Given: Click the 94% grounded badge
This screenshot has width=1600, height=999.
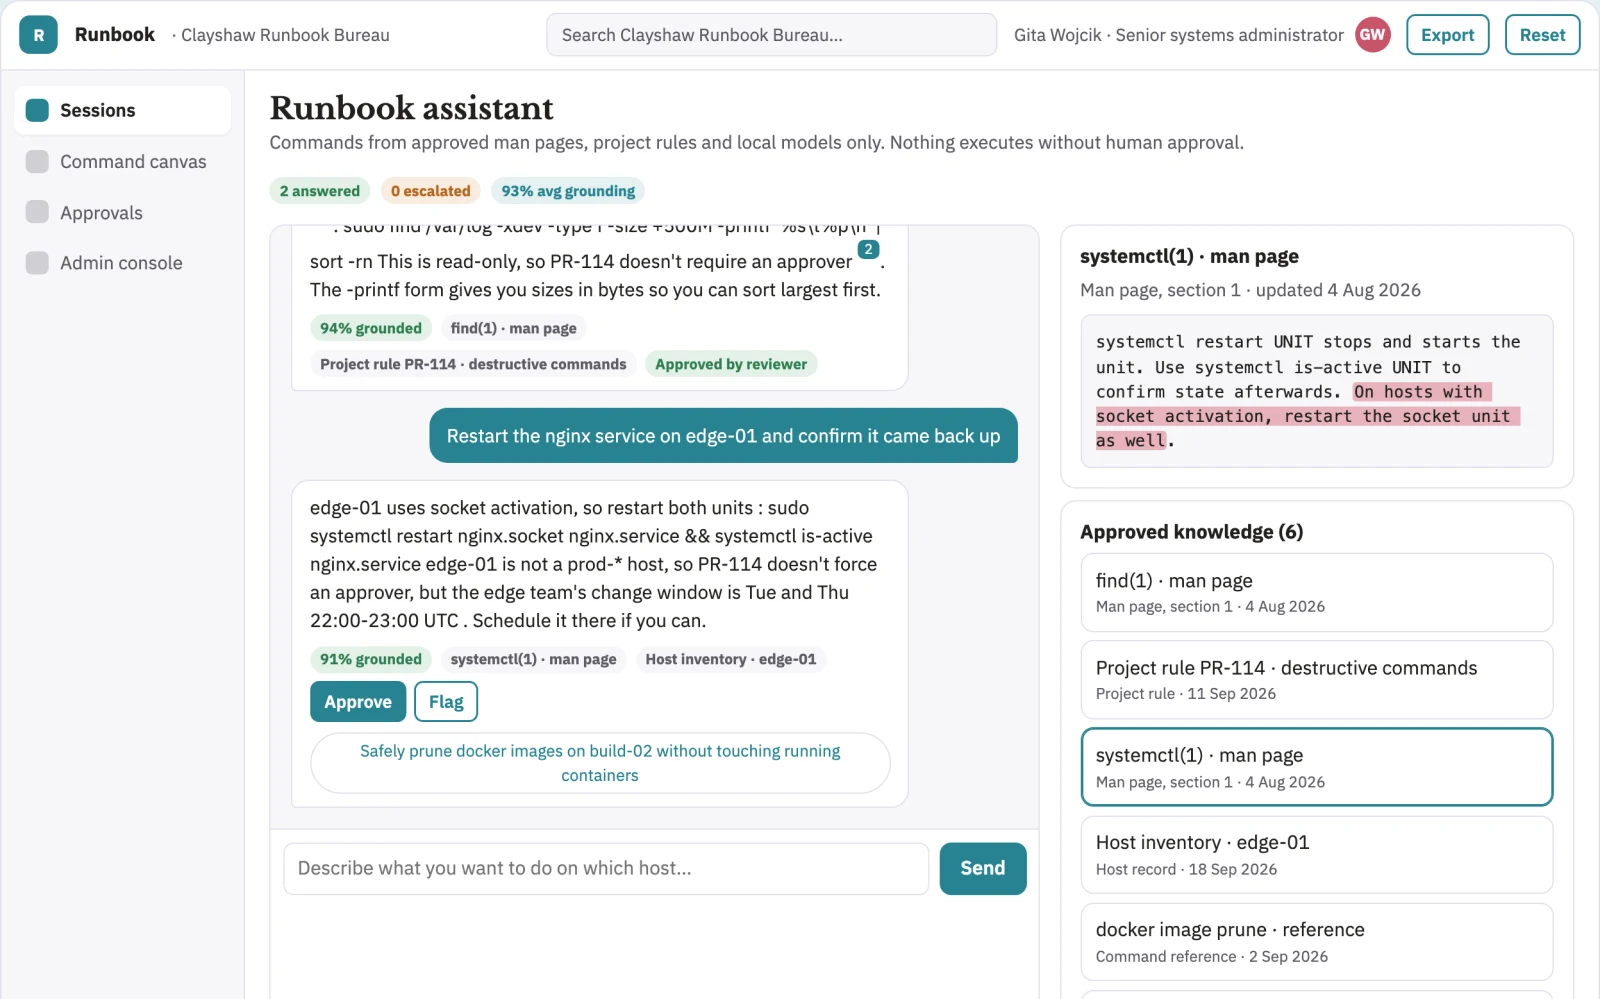Looking at the screenshot, I should coord(371,328).
